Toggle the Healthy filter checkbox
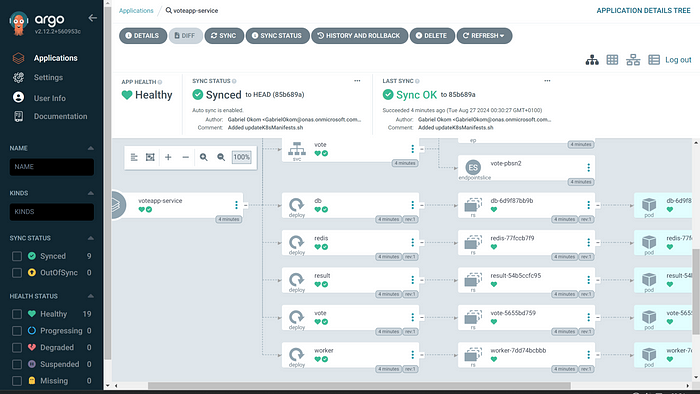The width and height of the screenshot is (700, 394). (x=17, y=314)
